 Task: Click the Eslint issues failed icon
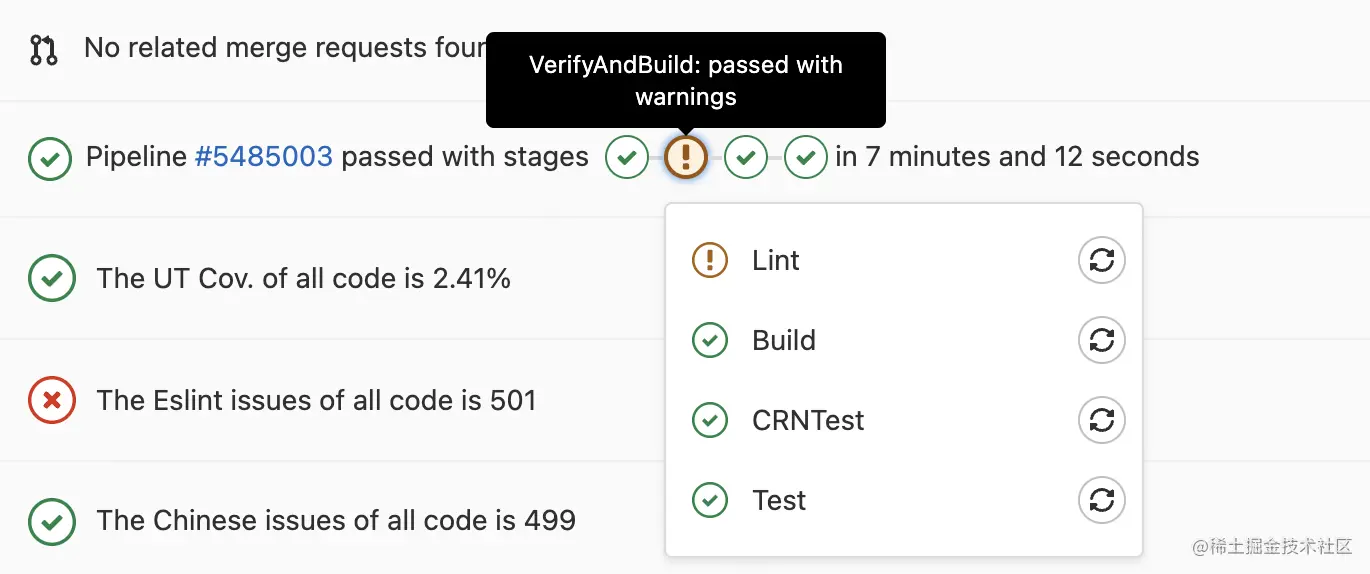[x=52, y=400]
